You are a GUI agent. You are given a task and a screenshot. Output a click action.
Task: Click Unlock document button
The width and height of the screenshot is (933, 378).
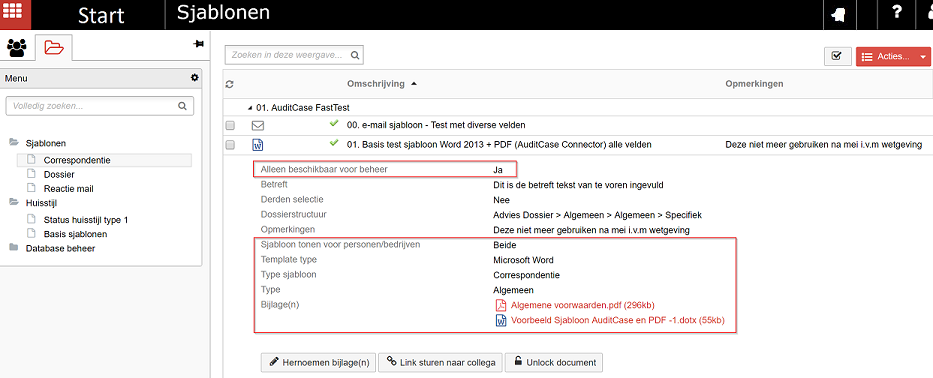(555, 362)
